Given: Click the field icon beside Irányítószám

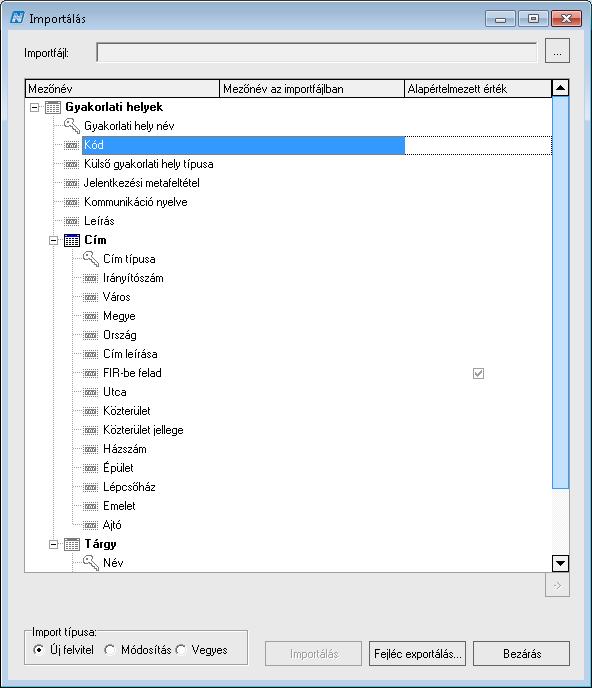Looking at the screenshot, I should 90,278.
